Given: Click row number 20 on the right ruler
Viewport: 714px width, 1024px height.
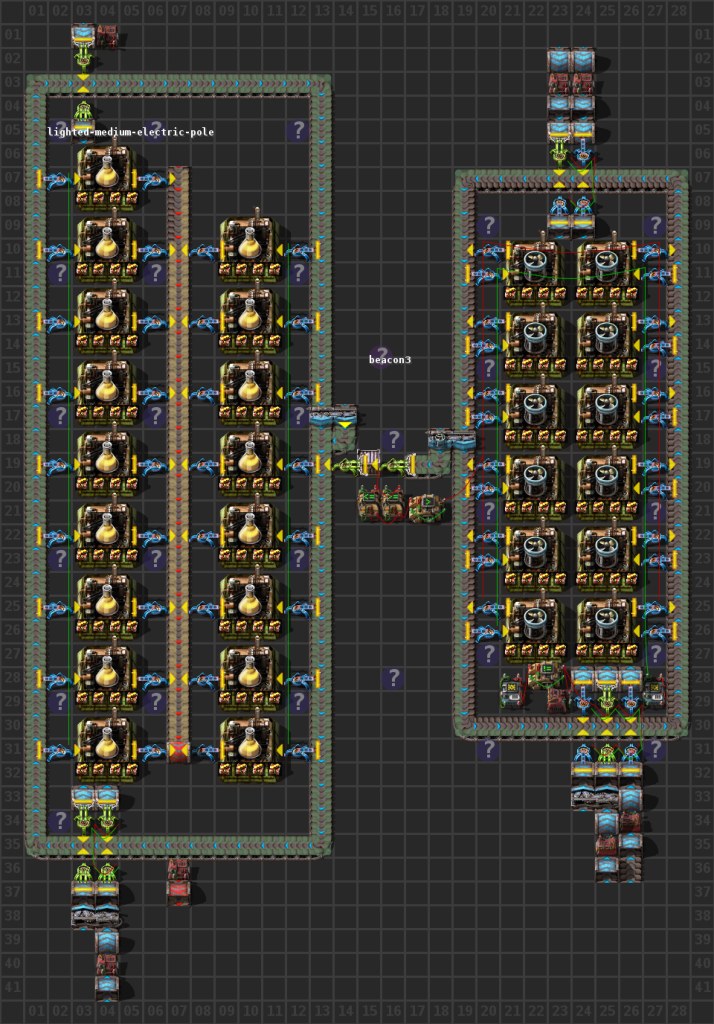Looking at the screenshot, I should (x=702, y=488).
